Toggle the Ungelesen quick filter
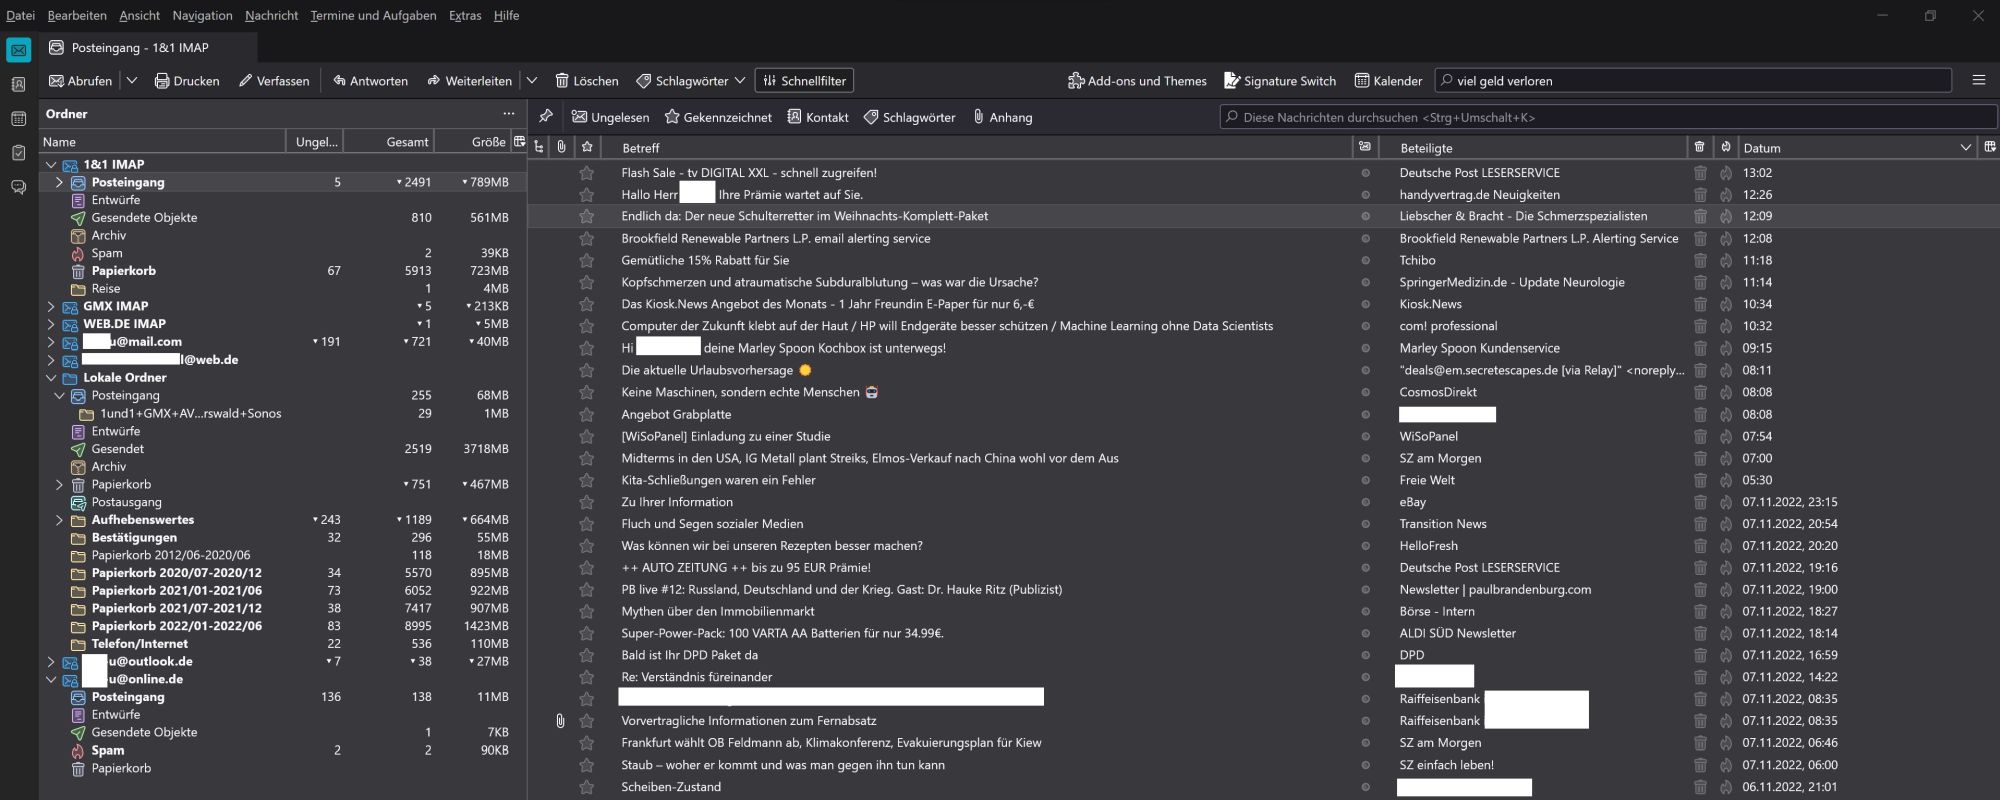The height and width of the screenshot is (800, 2000). (610, 117)
